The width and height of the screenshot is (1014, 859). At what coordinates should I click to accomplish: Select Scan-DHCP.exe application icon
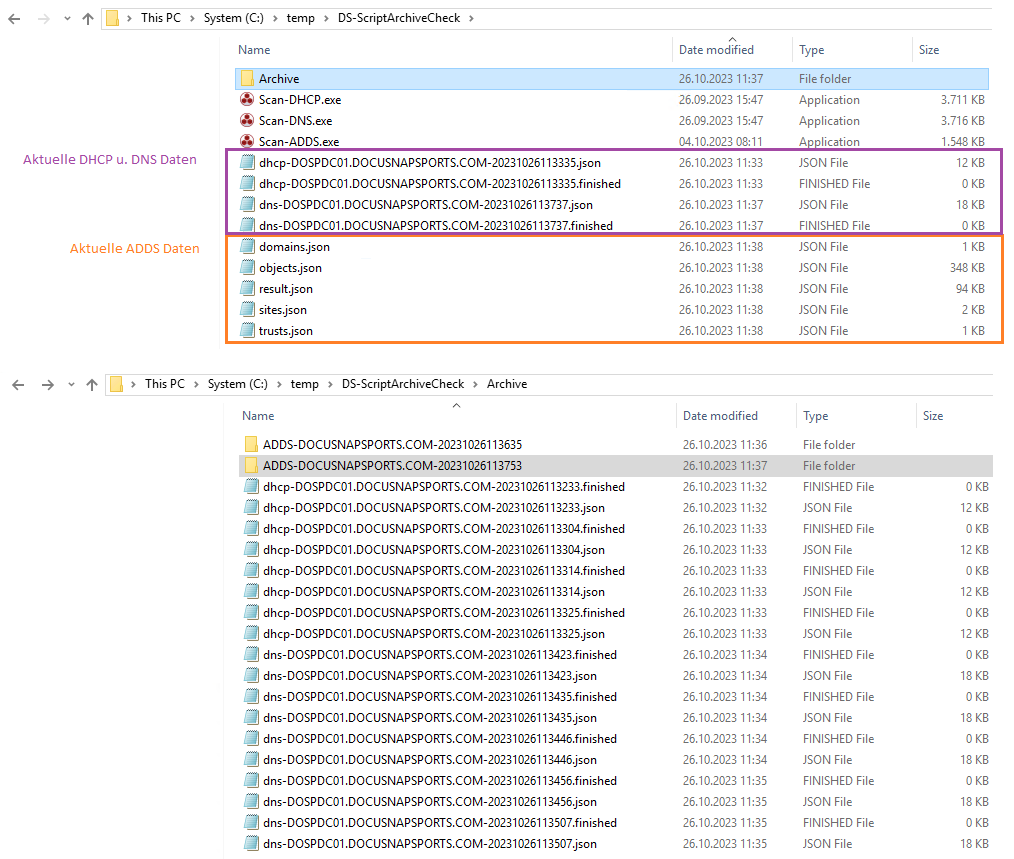coord(247,99)
